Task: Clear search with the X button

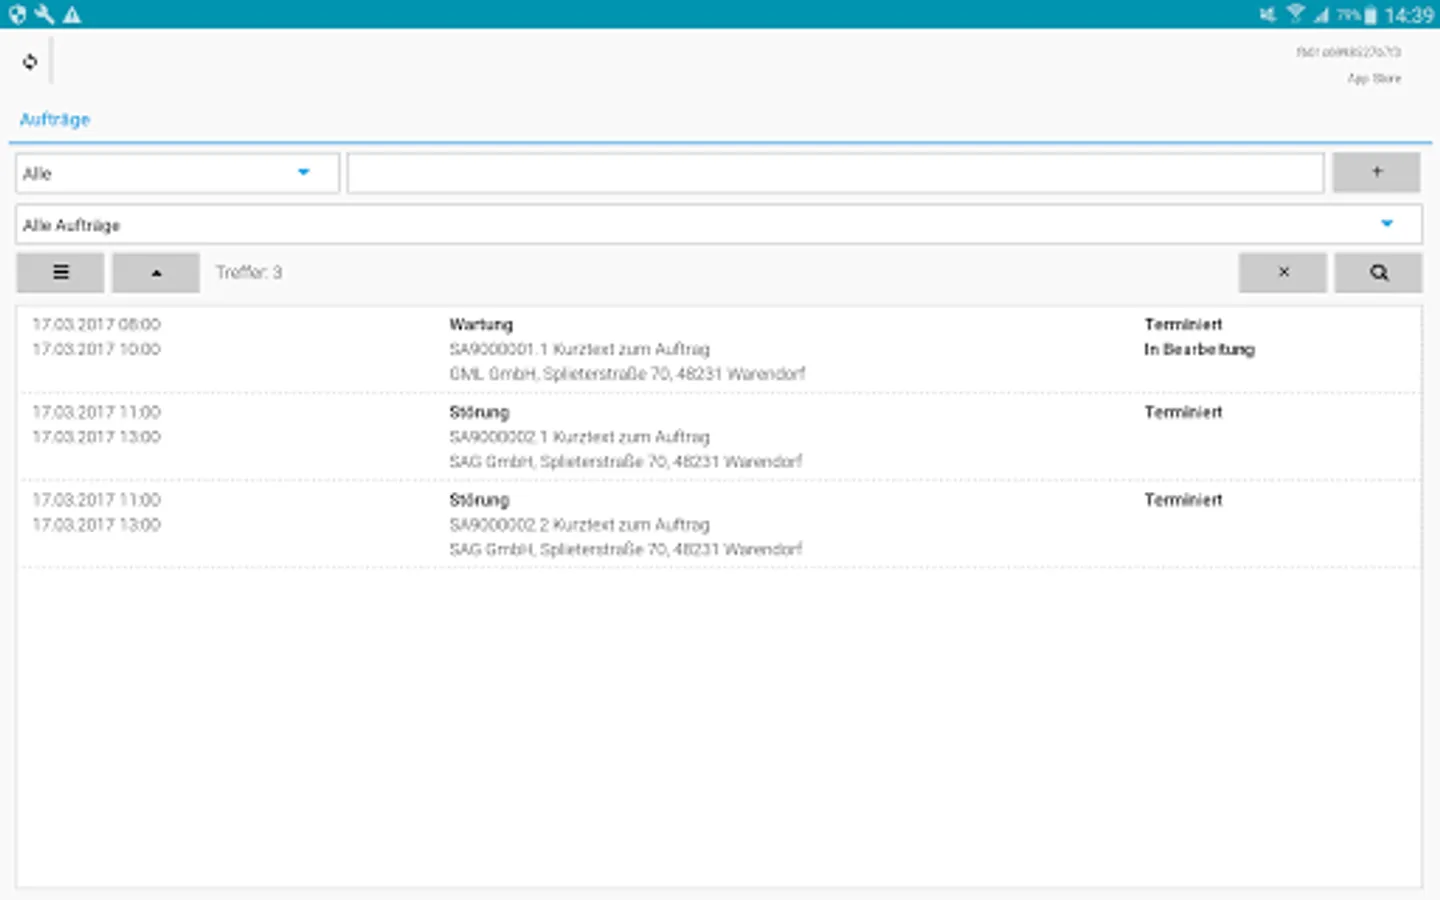Action: tap(1283, 272)
